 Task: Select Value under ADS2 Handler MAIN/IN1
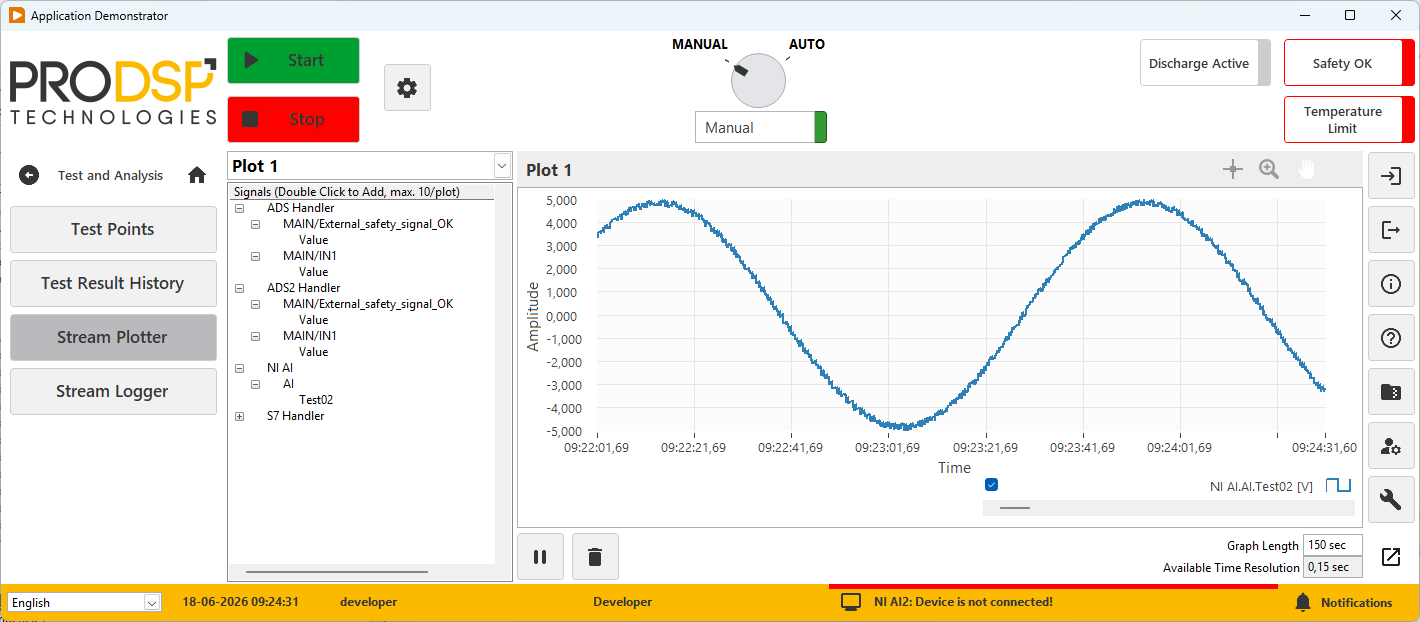coord(313,352)
